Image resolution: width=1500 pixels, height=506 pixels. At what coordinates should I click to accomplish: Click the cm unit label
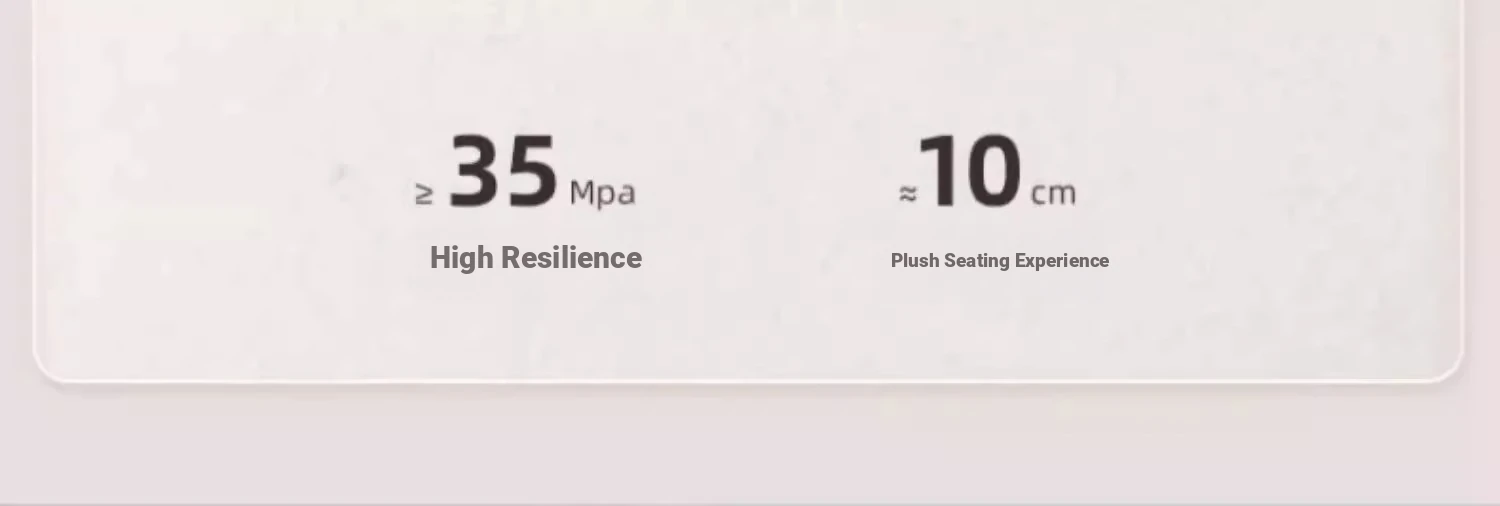(x=1053, y=193)
